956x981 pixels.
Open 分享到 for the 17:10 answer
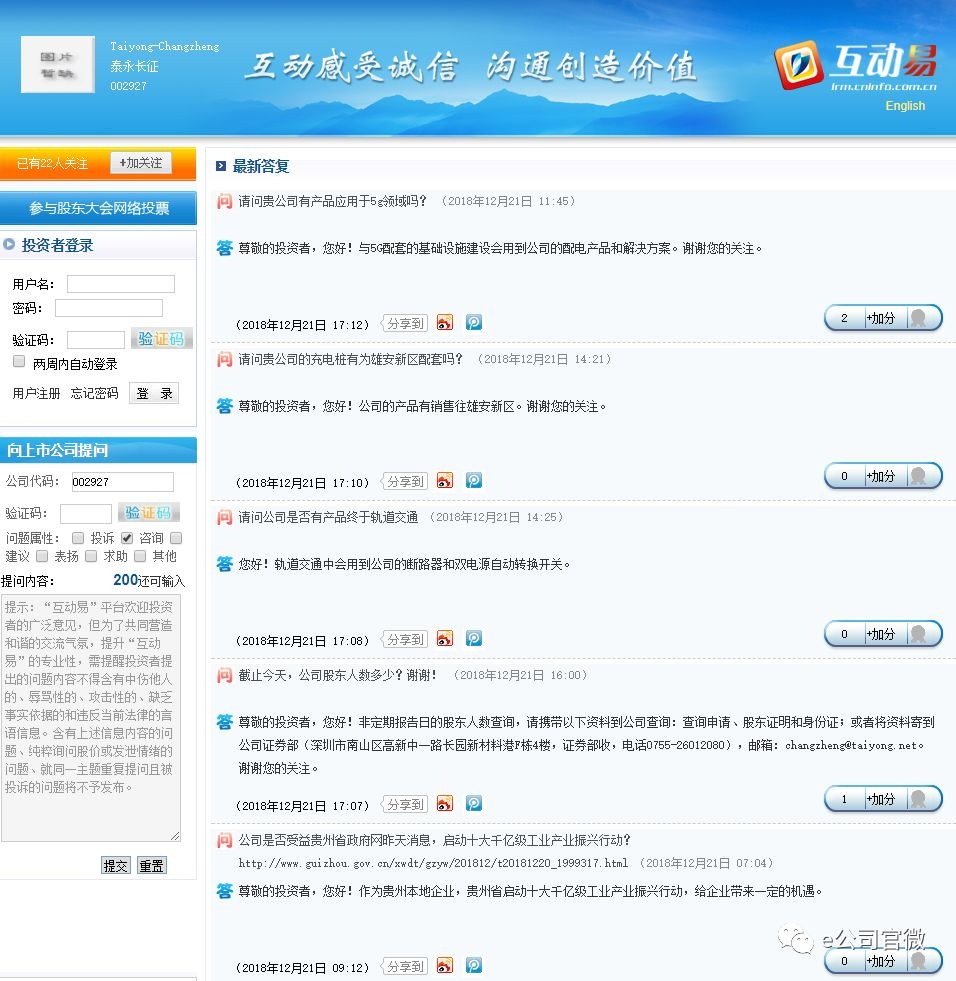tap(404, 481)
